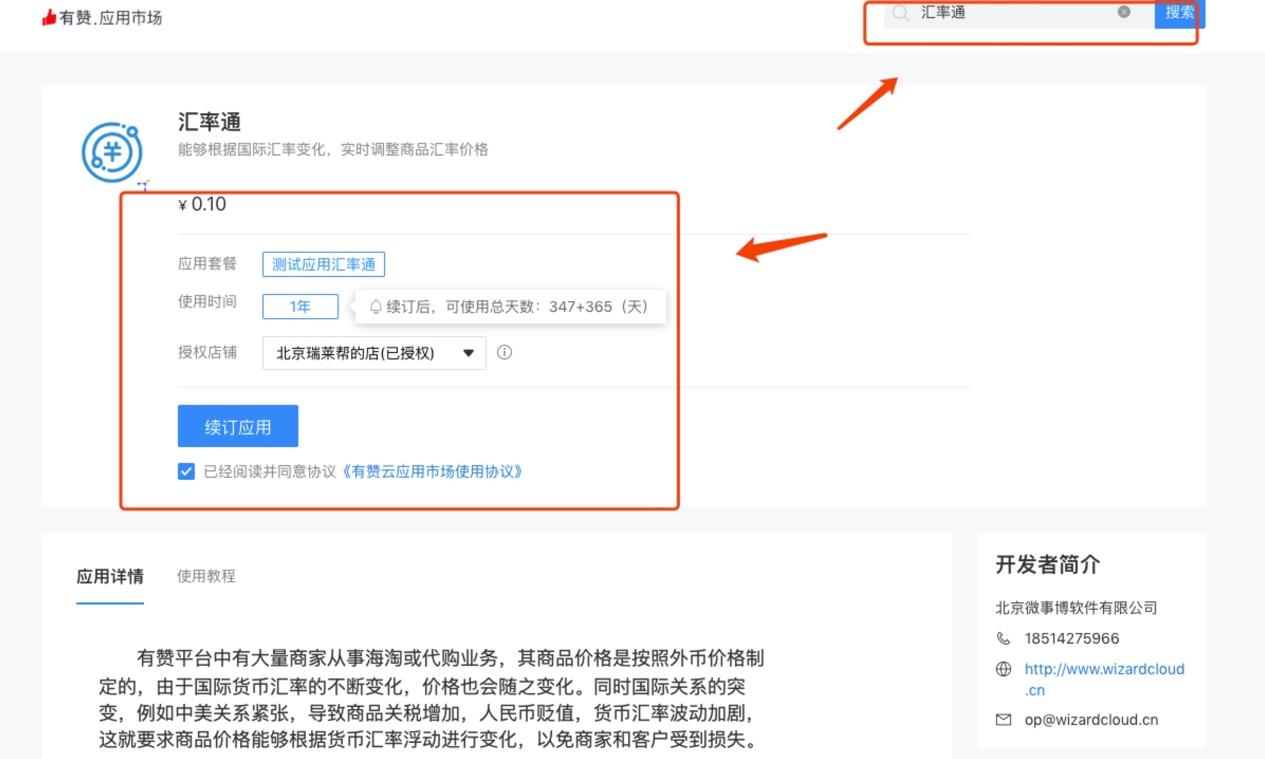Image resolution: width=1265 pixels, height=759 pixels.
Task: Switch to the 应用详情 tab
Action: [110, 576]
